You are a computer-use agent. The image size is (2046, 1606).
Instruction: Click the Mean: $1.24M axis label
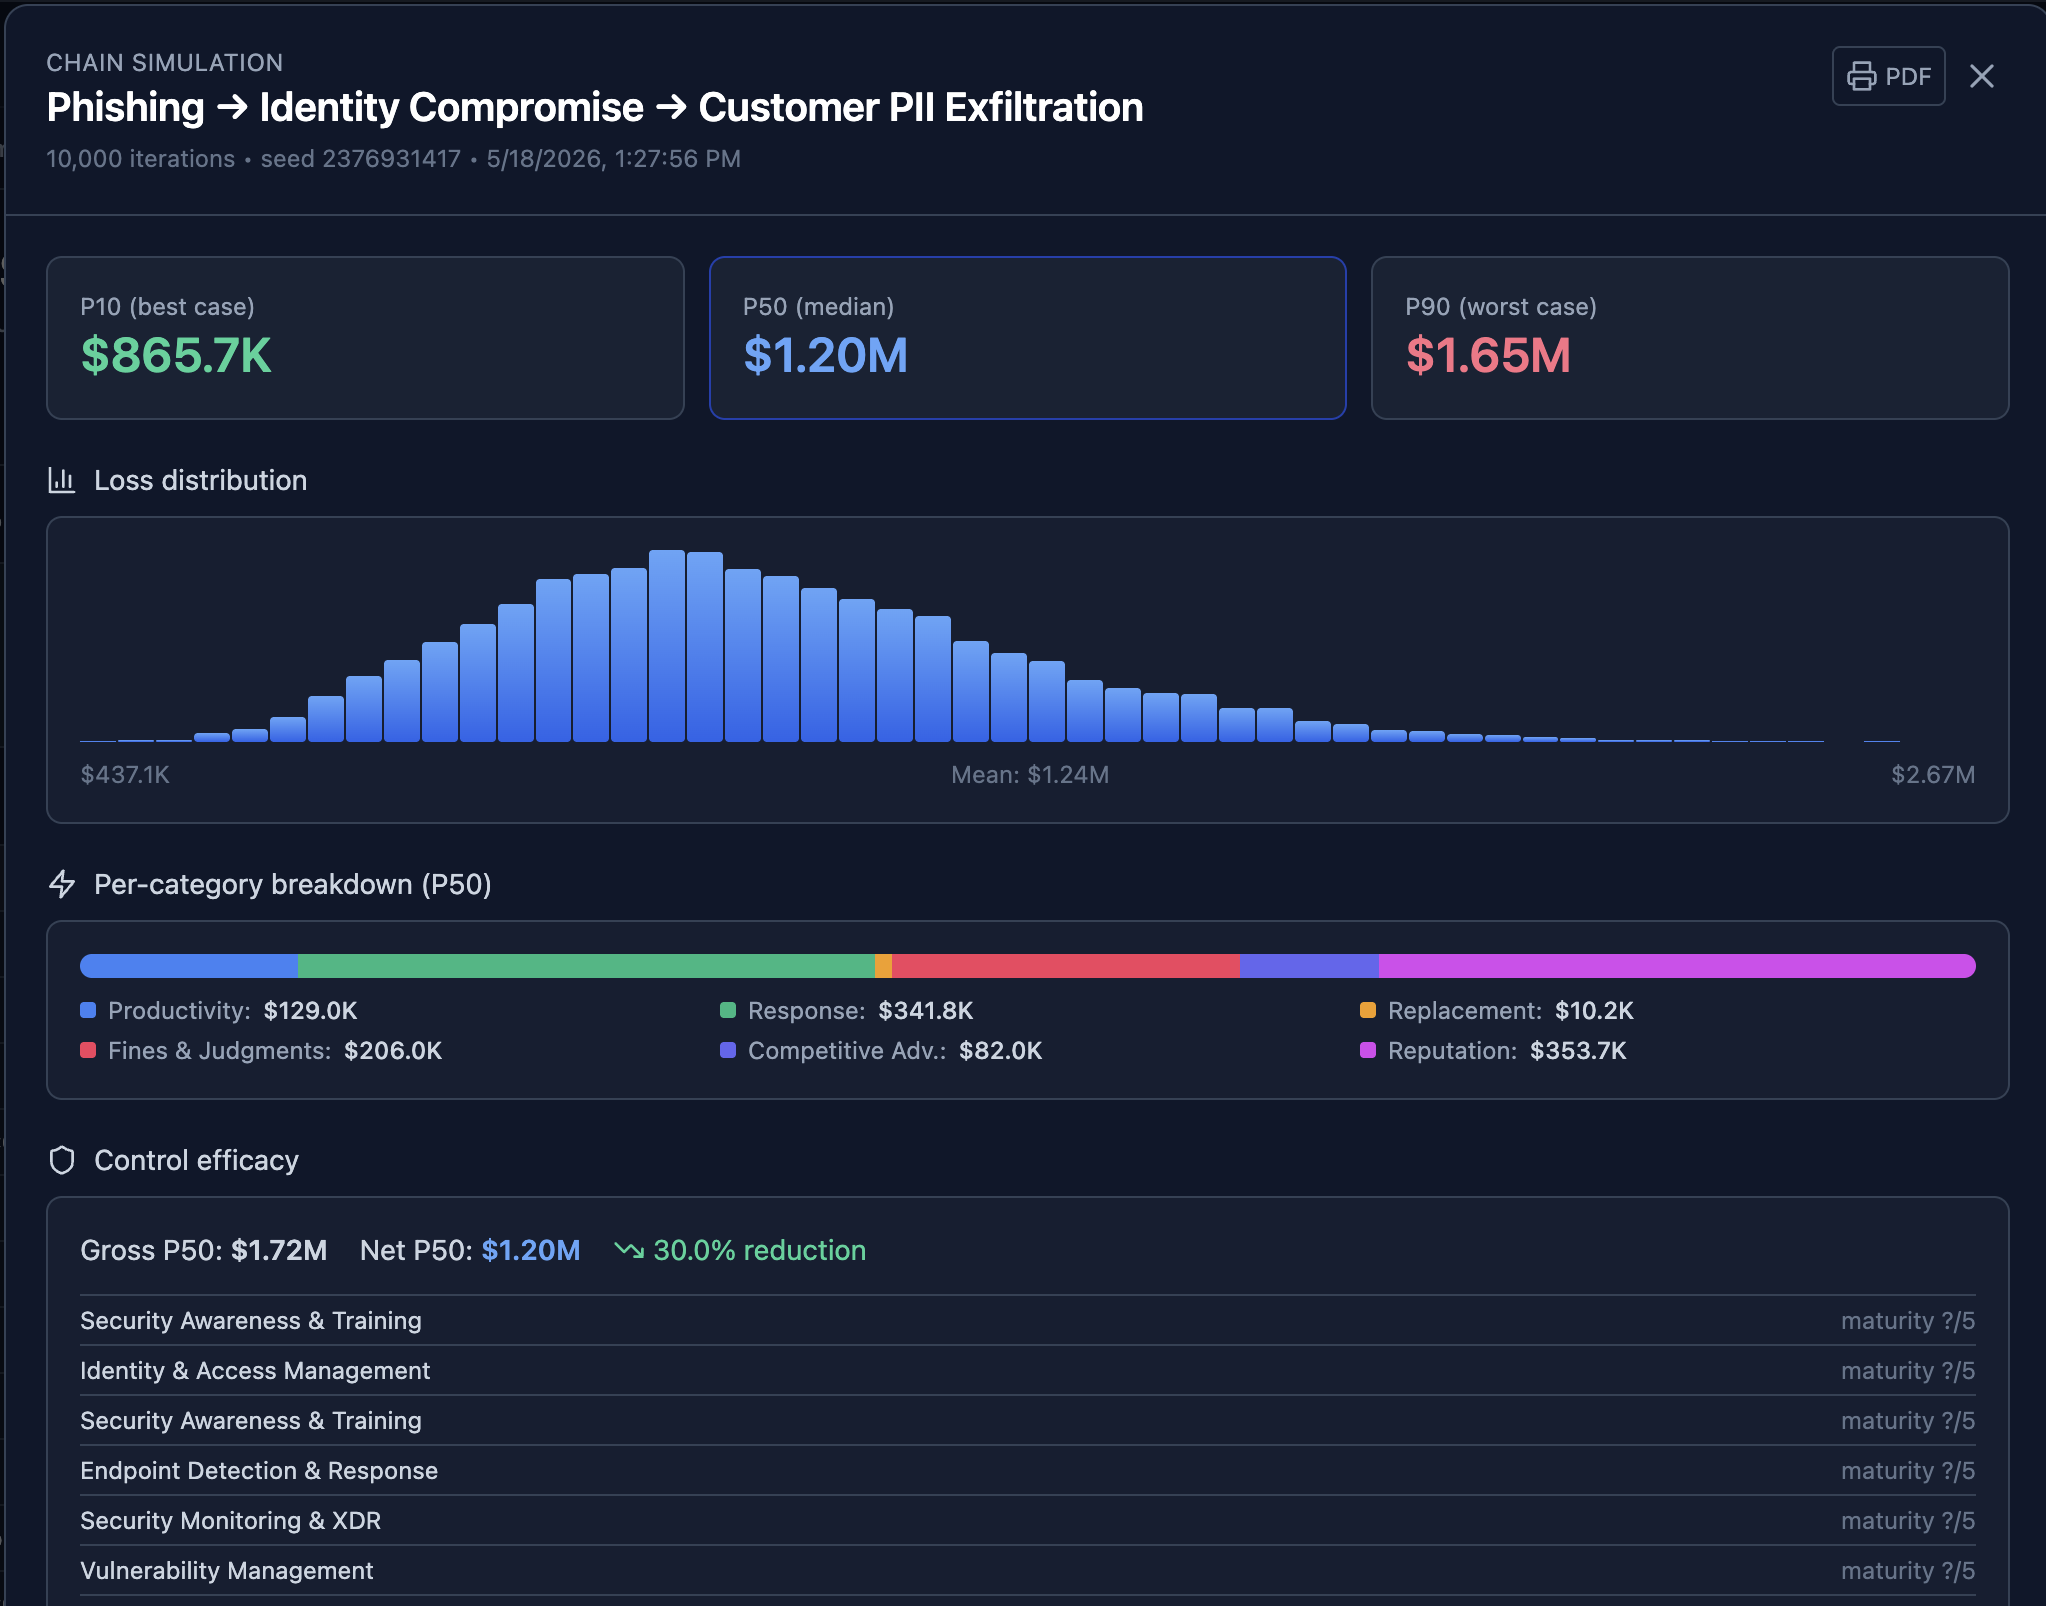click(x=1030, y=775)
